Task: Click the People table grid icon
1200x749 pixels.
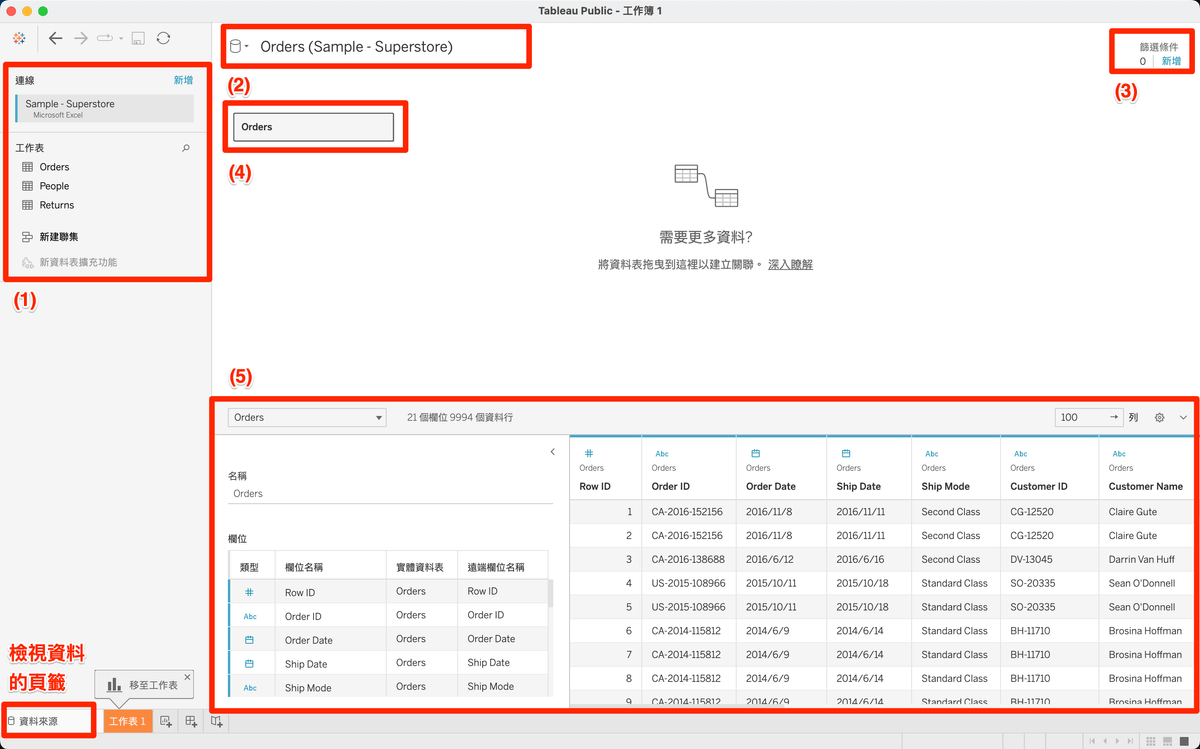Action: click(x=28, y=186)
